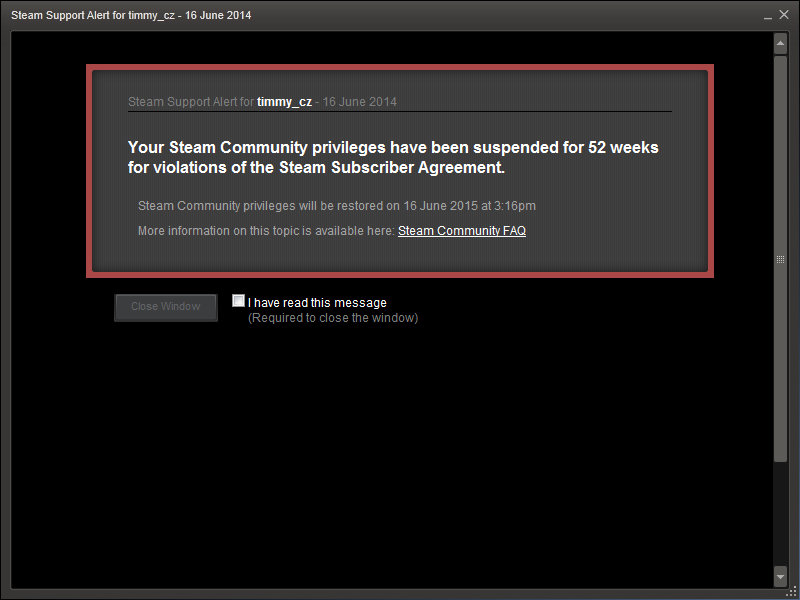Click the vertical scrollbar thumb
800x600 pixels.
pos(780,258)
